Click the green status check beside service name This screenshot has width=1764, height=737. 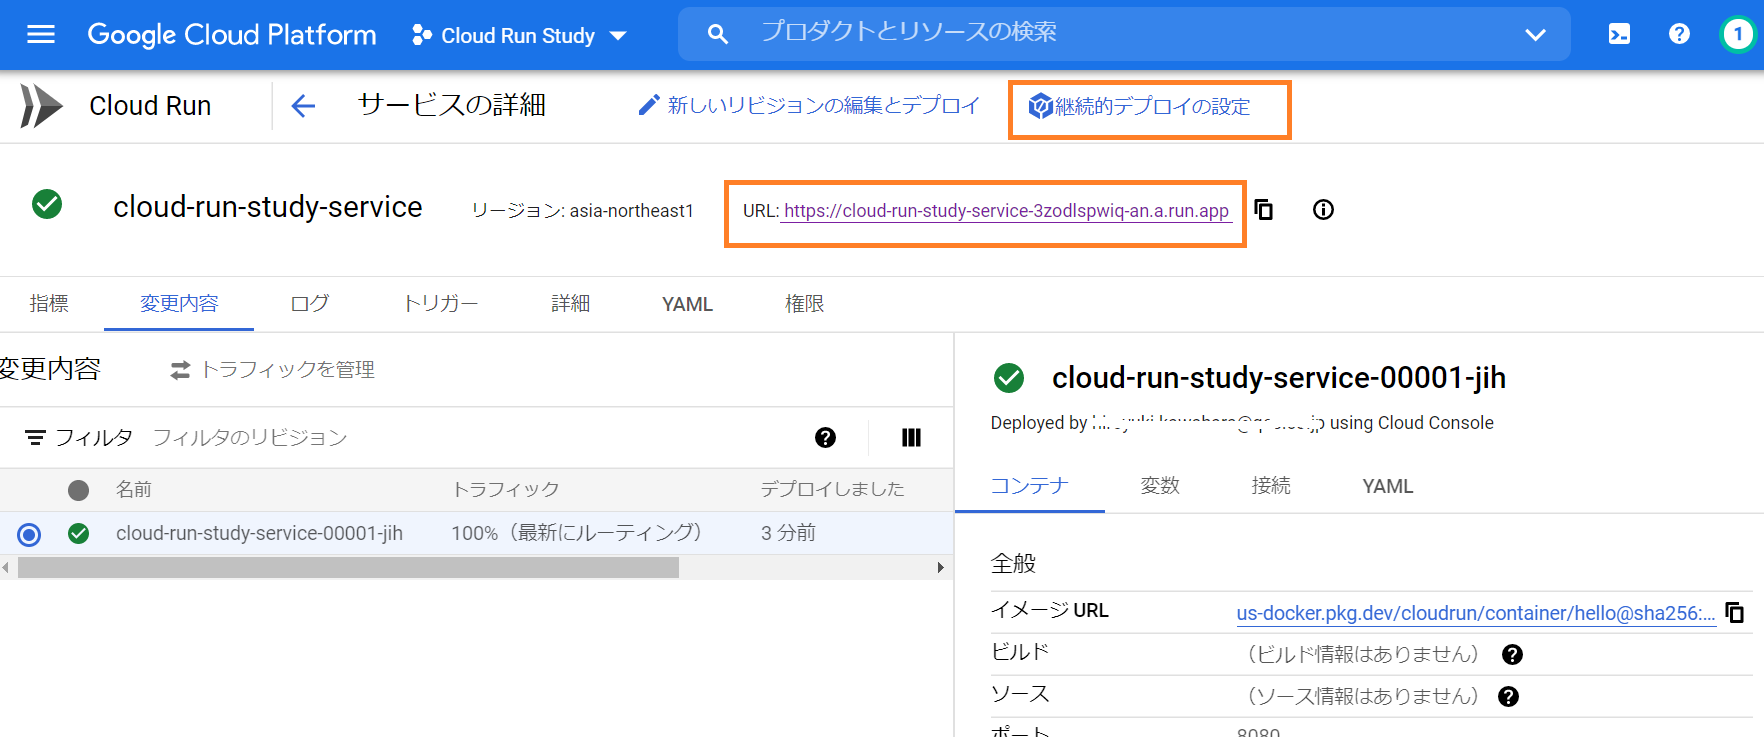pos(47,204)
